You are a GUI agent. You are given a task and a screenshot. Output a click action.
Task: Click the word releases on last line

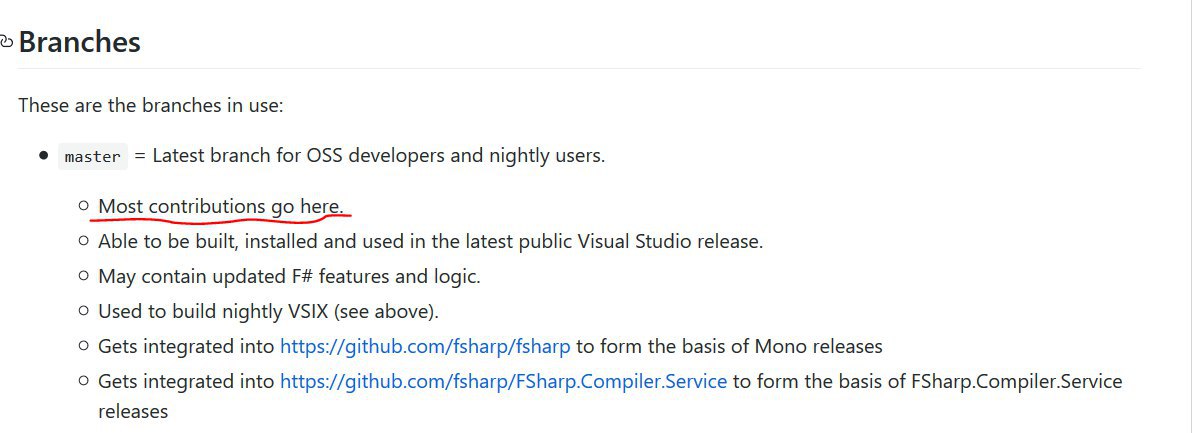(x=133, y=411)
